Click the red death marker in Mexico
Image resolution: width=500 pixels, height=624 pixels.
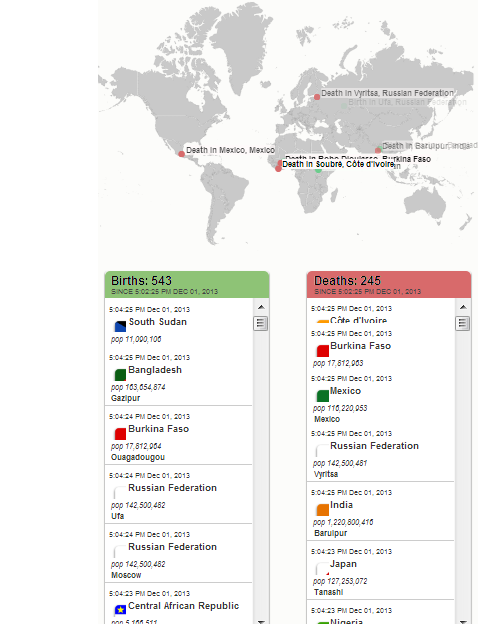(x=182, y=154)
